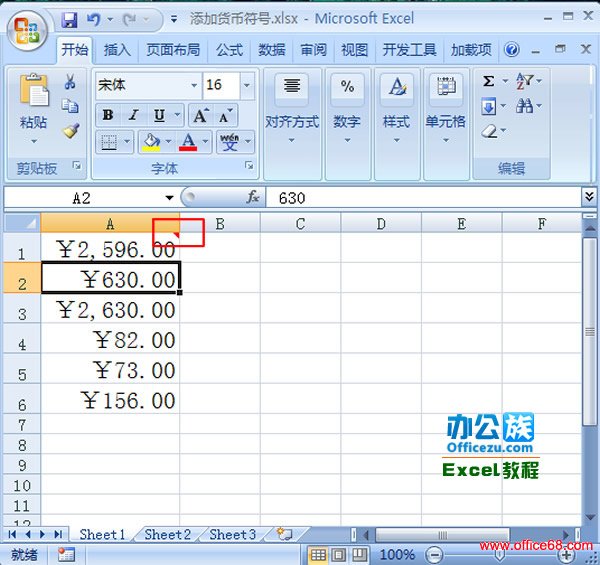
Task: Go to the 审阅 ribbon tab
Action: [x=313, y=50]
